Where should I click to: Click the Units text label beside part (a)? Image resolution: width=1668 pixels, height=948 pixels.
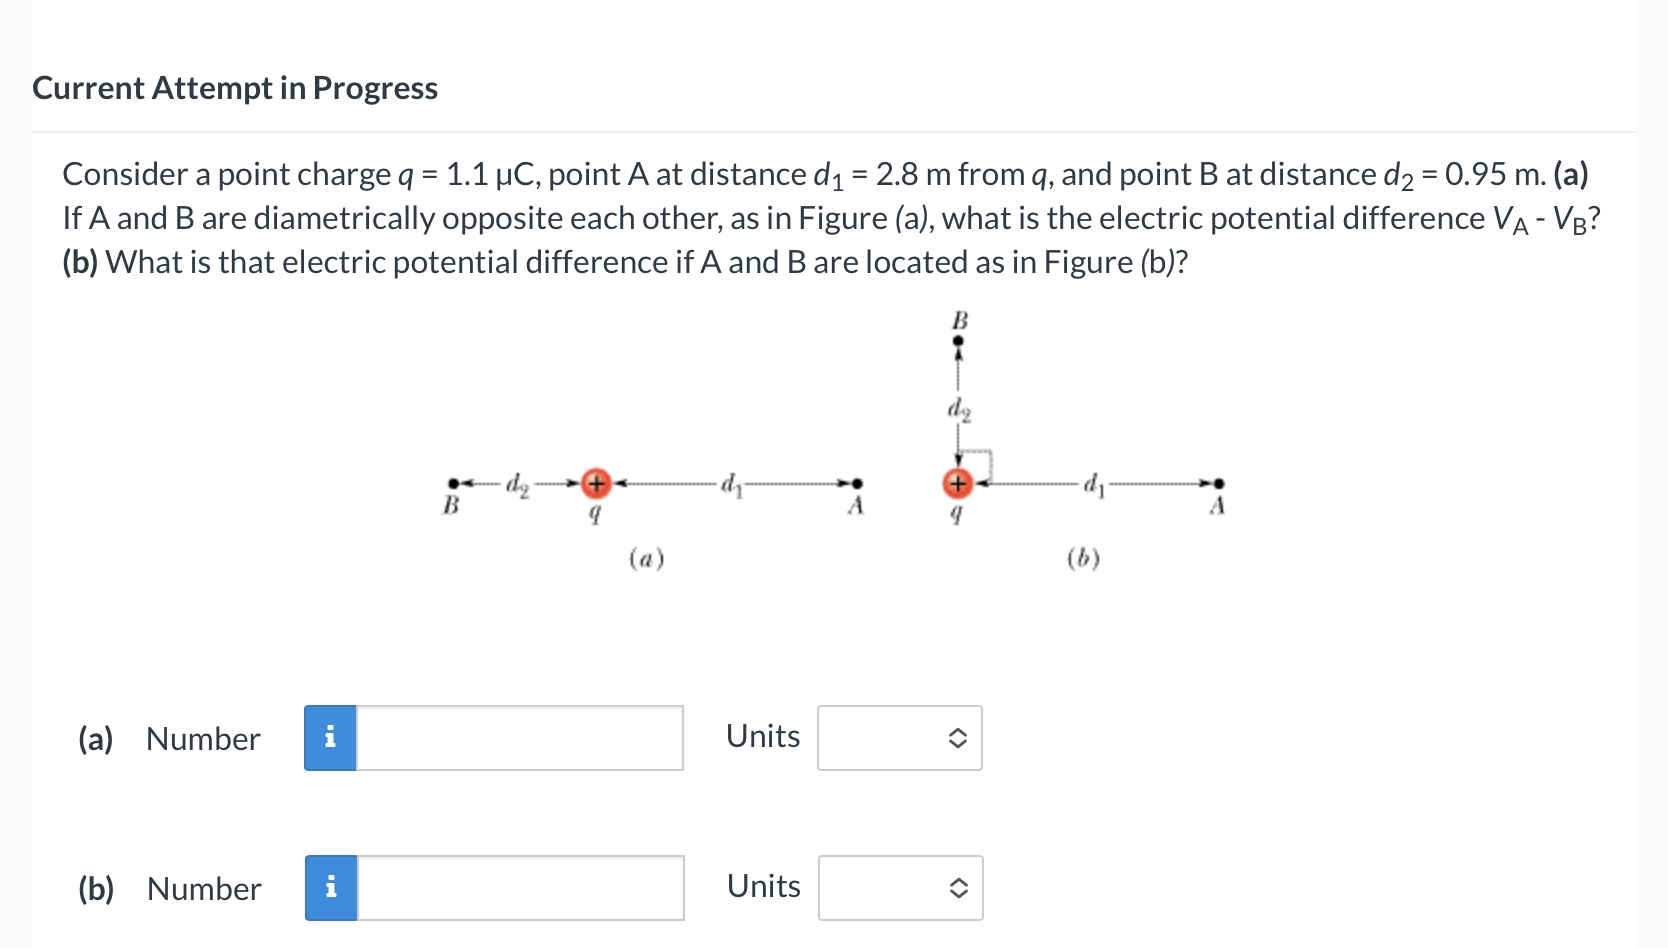click(763, 736)
